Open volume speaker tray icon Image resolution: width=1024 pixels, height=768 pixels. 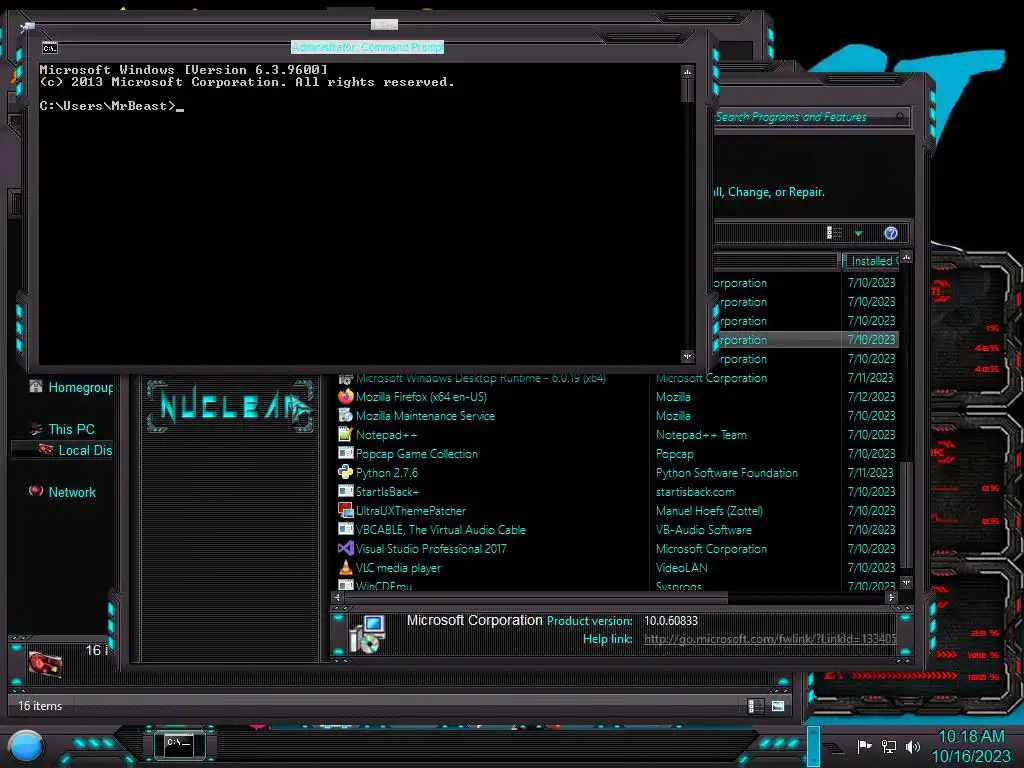912,746
